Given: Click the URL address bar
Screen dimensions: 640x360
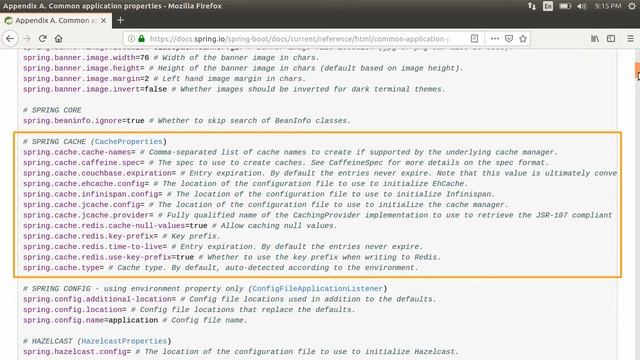Looking at the screenshot, I should click(x=300, y=39).
